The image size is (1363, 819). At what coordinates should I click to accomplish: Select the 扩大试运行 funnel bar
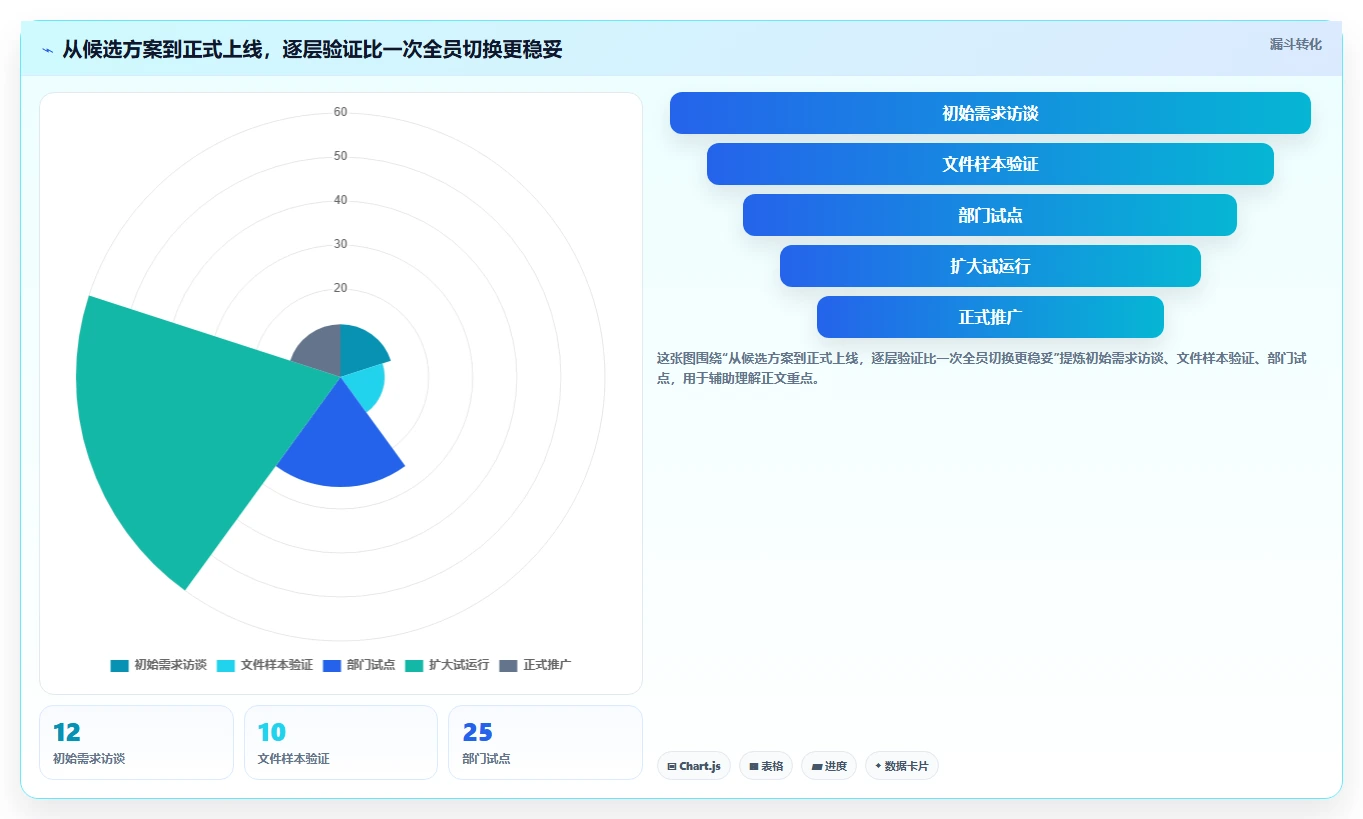coord(990,266)
